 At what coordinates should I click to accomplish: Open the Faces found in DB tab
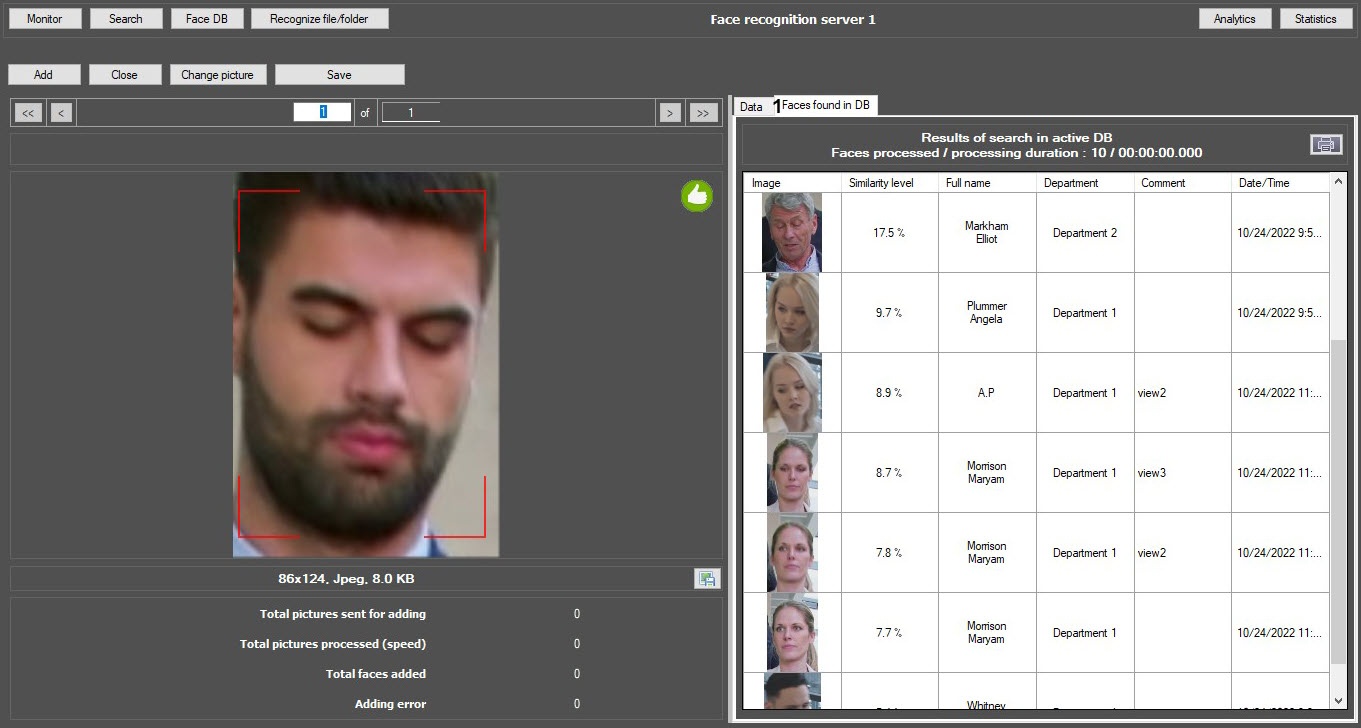click(x=826, y=105)
